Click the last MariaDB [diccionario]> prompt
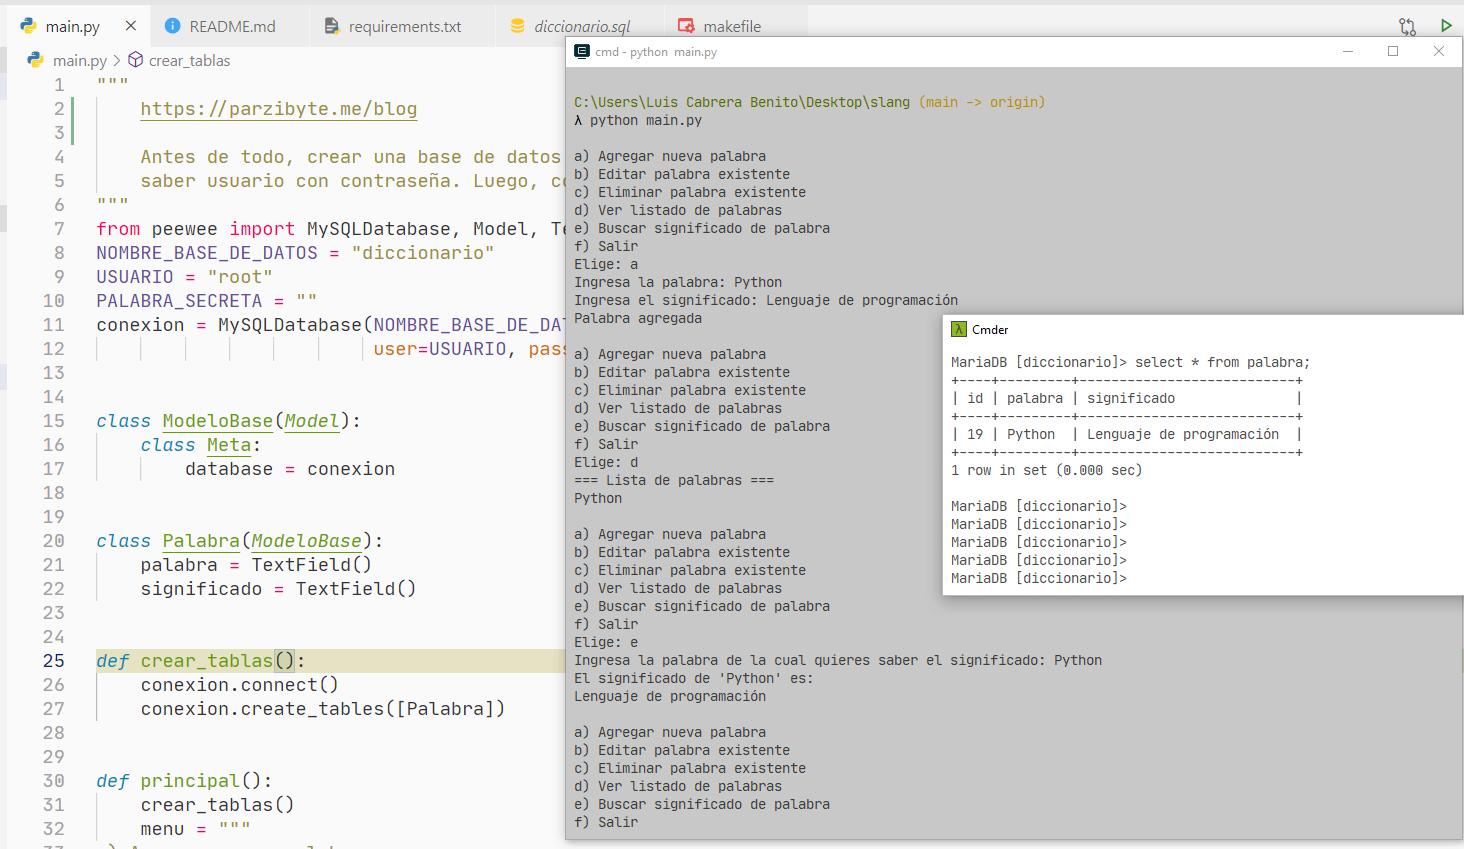 coord(1039,578)
